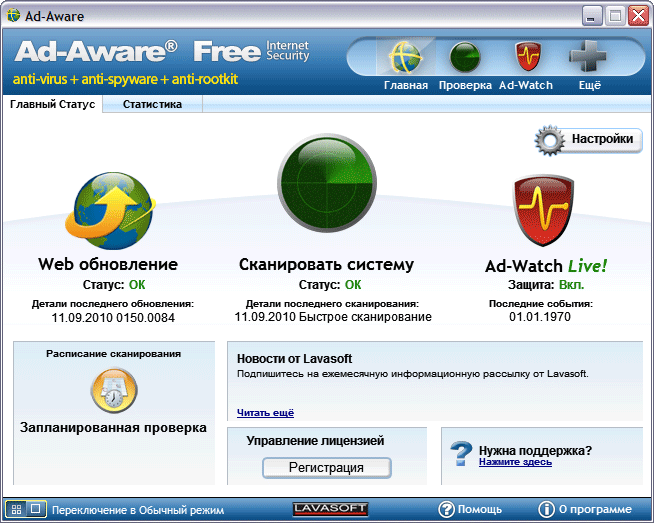Switch to Статистика tab

click(x=152, y=104)
